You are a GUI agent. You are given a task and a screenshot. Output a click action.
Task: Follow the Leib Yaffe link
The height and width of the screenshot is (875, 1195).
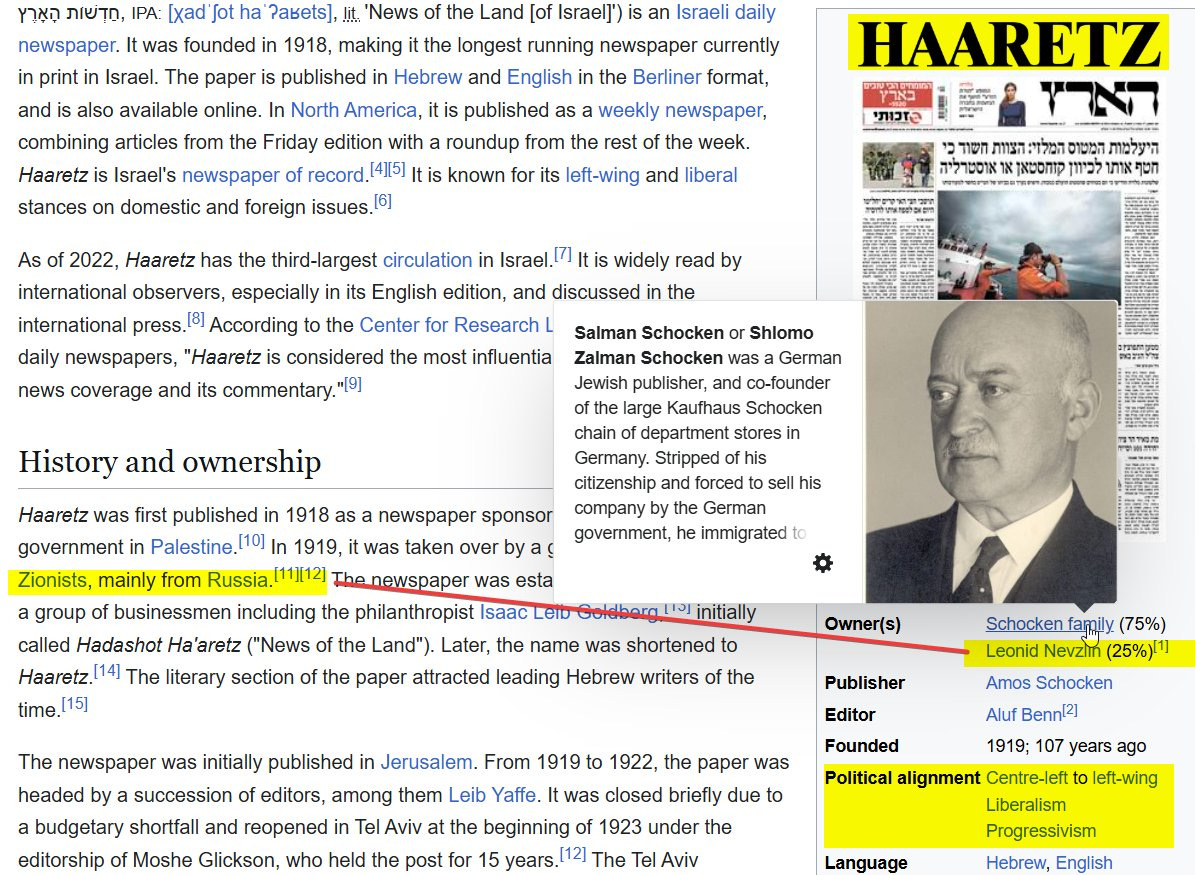point(492,795)
